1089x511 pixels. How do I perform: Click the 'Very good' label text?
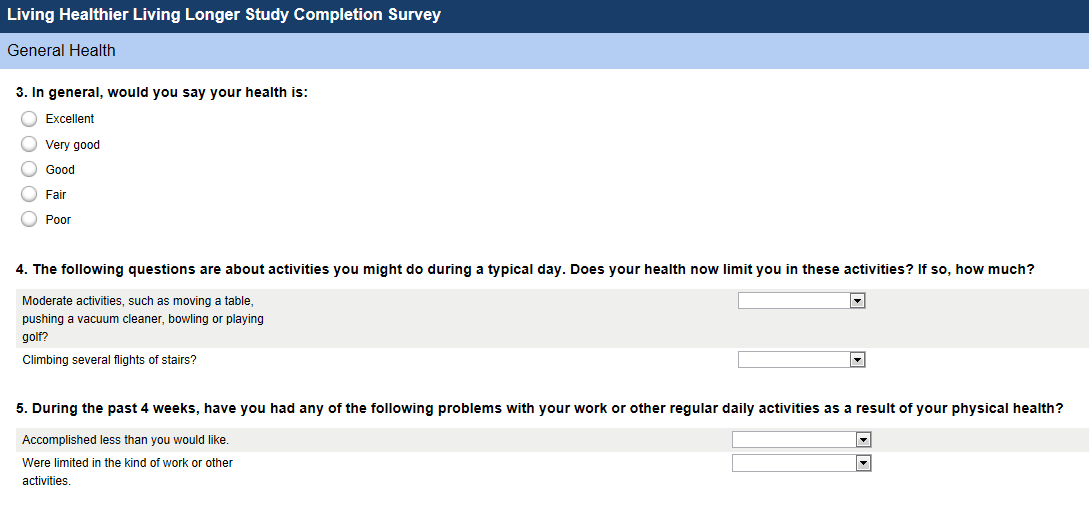tap(73, 145)
